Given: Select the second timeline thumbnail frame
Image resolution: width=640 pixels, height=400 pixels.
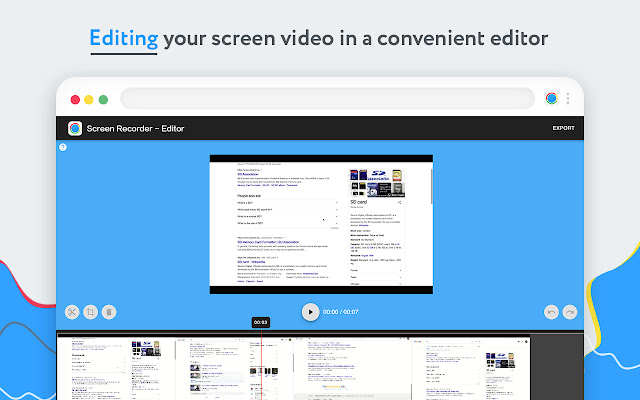Looking at the screenshot, I should 234,368.
